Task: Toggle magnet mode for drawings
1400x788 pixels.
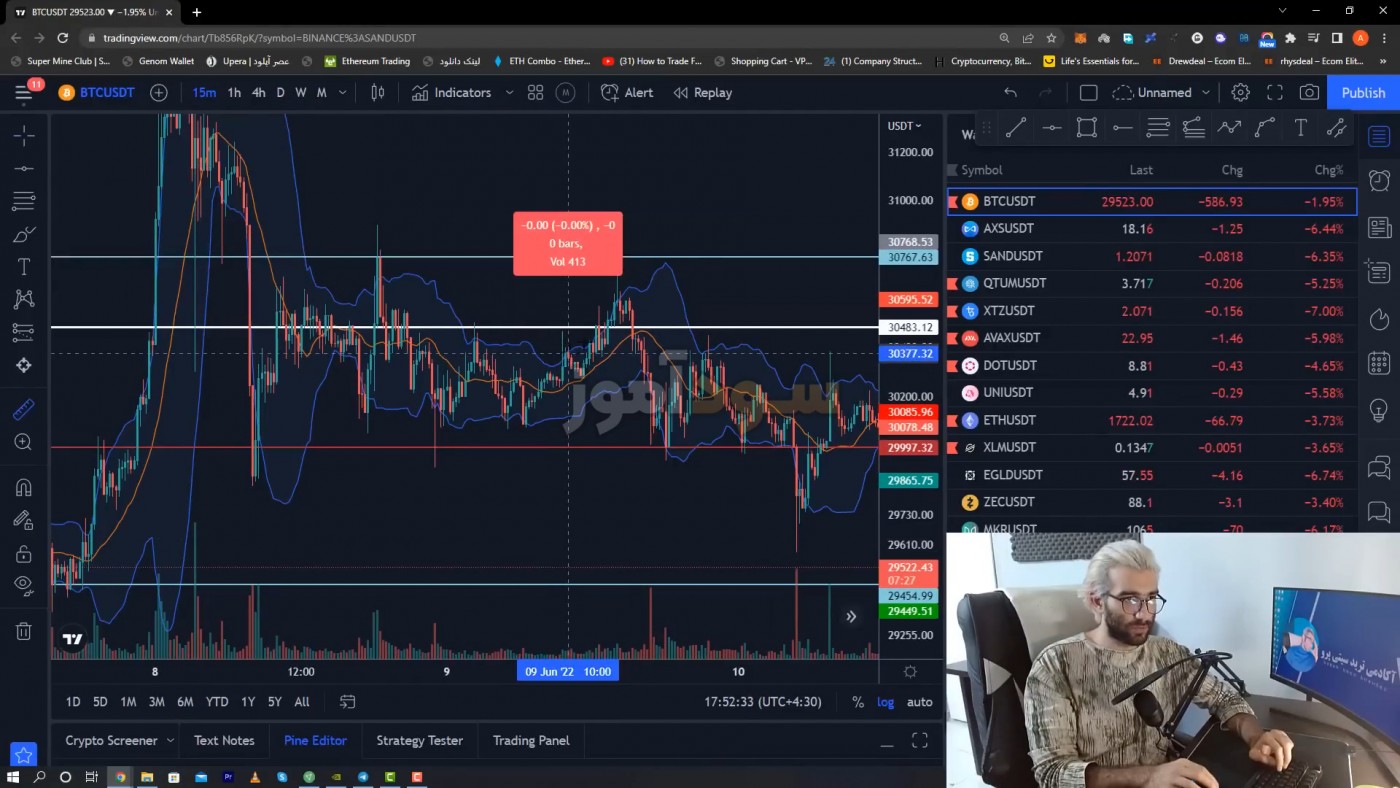Action: coord(24,488)
